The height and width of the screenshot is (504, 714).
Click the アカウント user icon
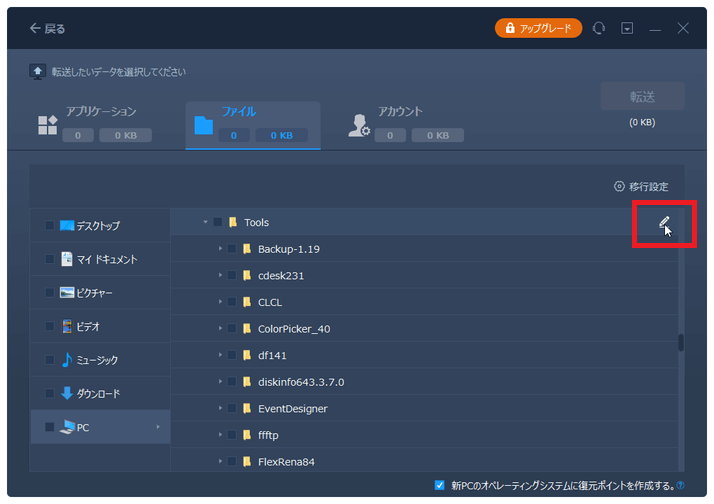358,124
